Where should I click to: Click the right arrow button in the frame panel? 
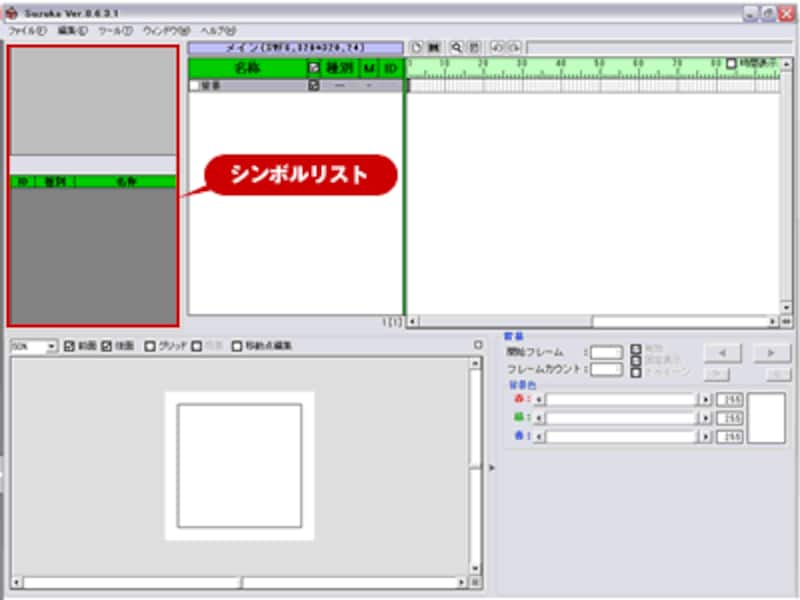pos(770,351)
